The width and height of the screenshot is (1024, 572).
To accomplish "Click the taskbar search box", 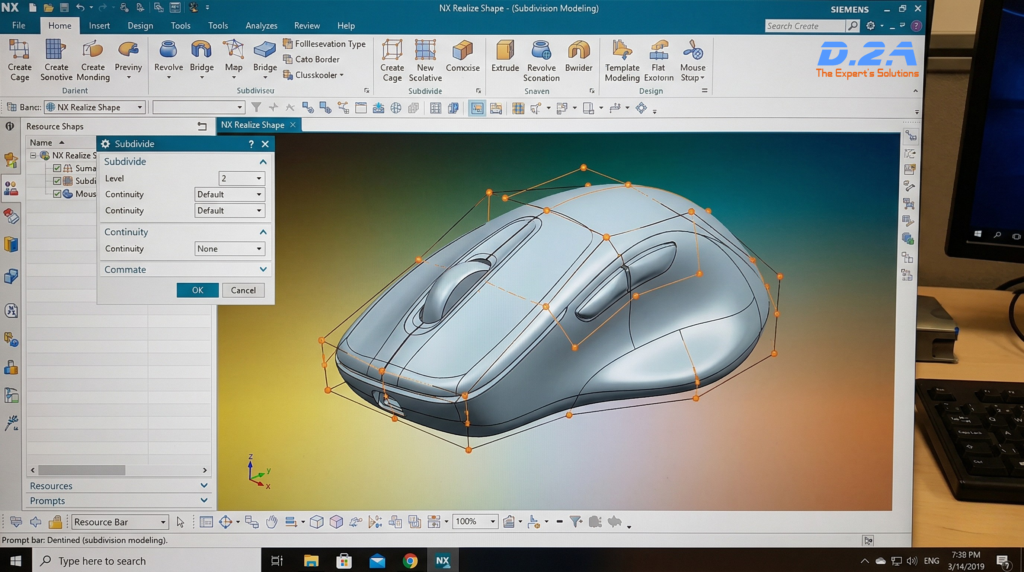I will 147,561.
